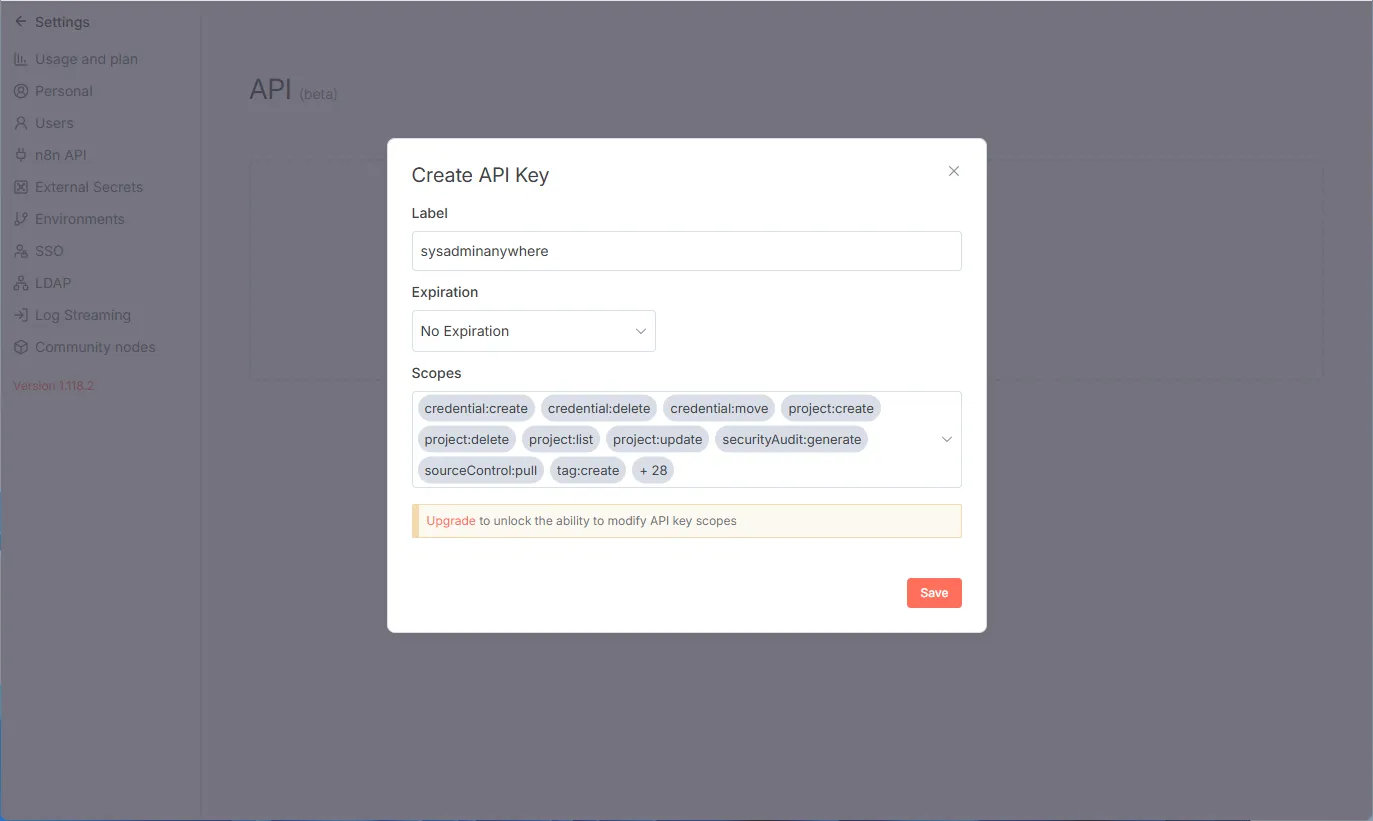Viewport: 1373px width, 821px height.
Task: Open the Expiration dropdown showing No Expiration
Action: (x=533, y=330)
